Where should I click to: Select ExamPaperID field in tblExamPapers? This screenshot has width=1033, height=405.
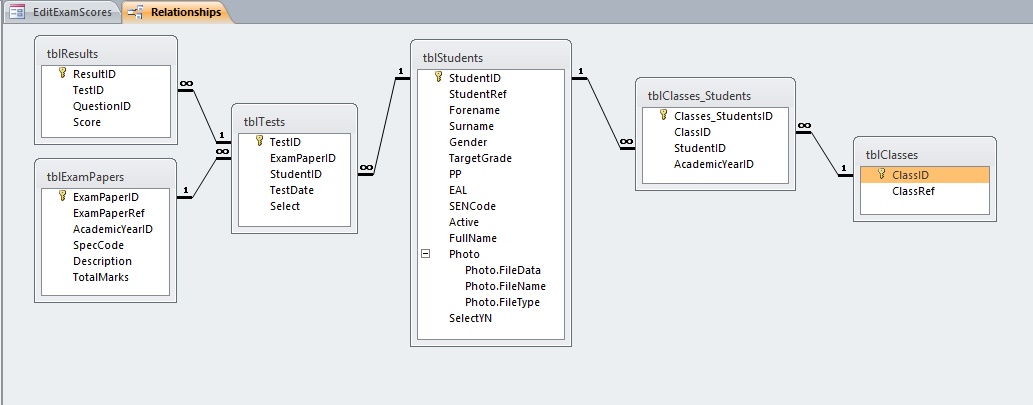105,196
